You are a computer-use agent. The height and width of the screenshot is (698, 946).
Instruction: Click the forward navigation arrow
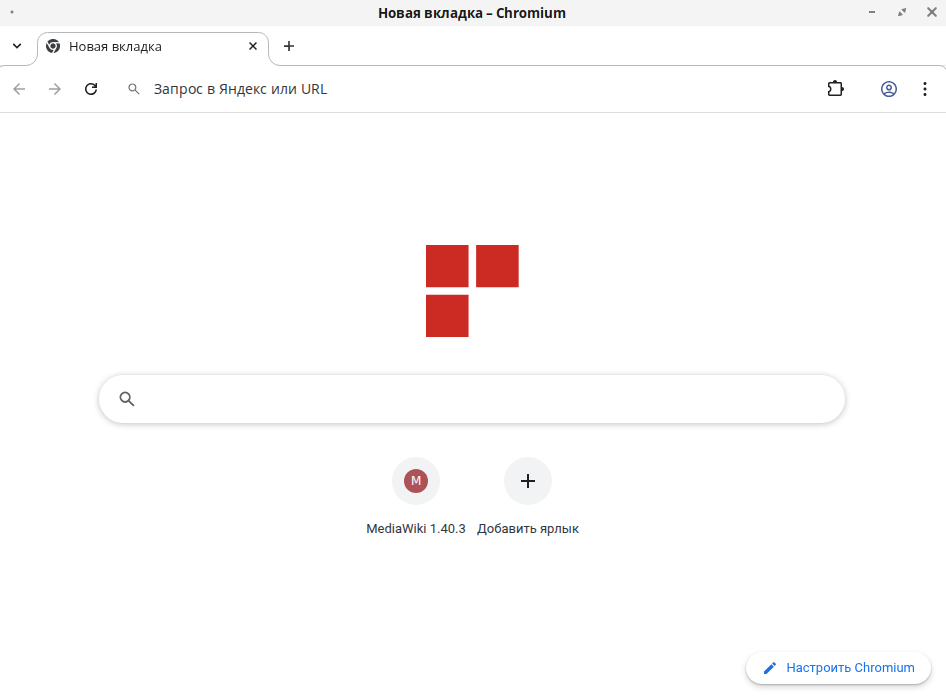(x=55, y=89)
